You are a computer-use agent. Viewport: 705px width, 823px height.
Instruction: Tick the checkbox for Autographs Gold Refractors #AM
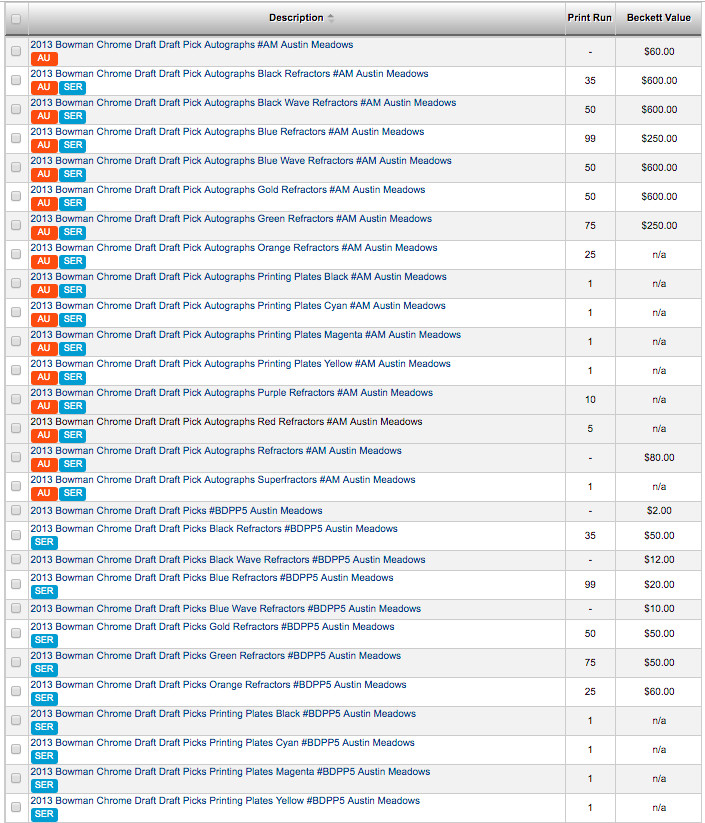(x=16, y=196)
